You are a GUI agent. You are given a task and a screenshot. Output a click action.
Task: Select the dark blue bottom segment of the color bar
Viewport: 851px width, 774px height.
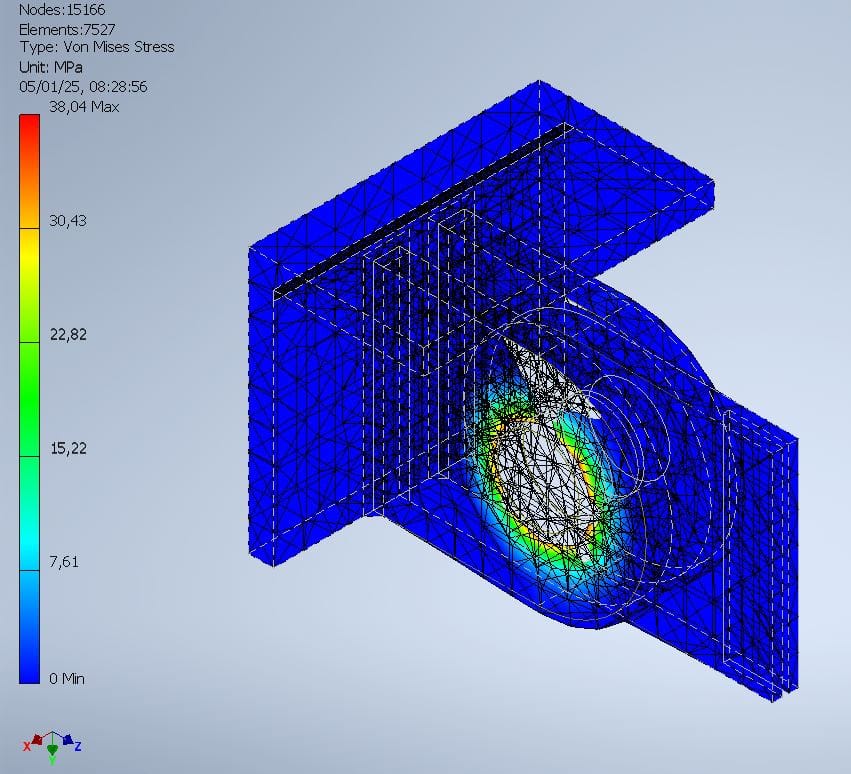point(29,650)
